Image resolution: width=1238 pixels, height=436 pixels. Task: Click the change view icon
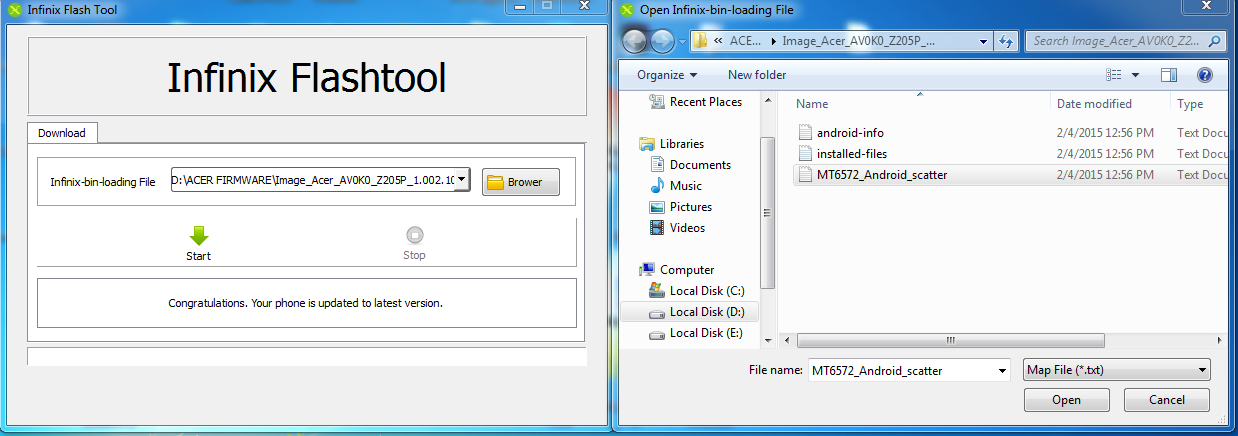point(1114,75)
